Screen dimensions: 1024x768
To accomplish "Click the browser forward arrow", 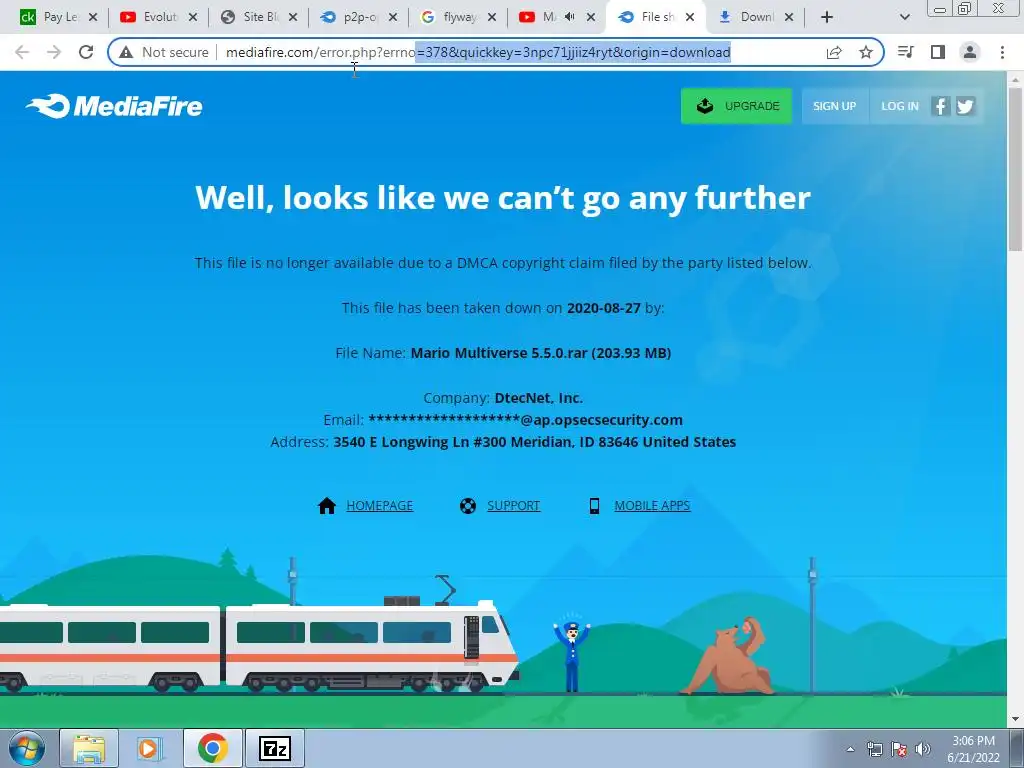I will (x=54, y=52).
